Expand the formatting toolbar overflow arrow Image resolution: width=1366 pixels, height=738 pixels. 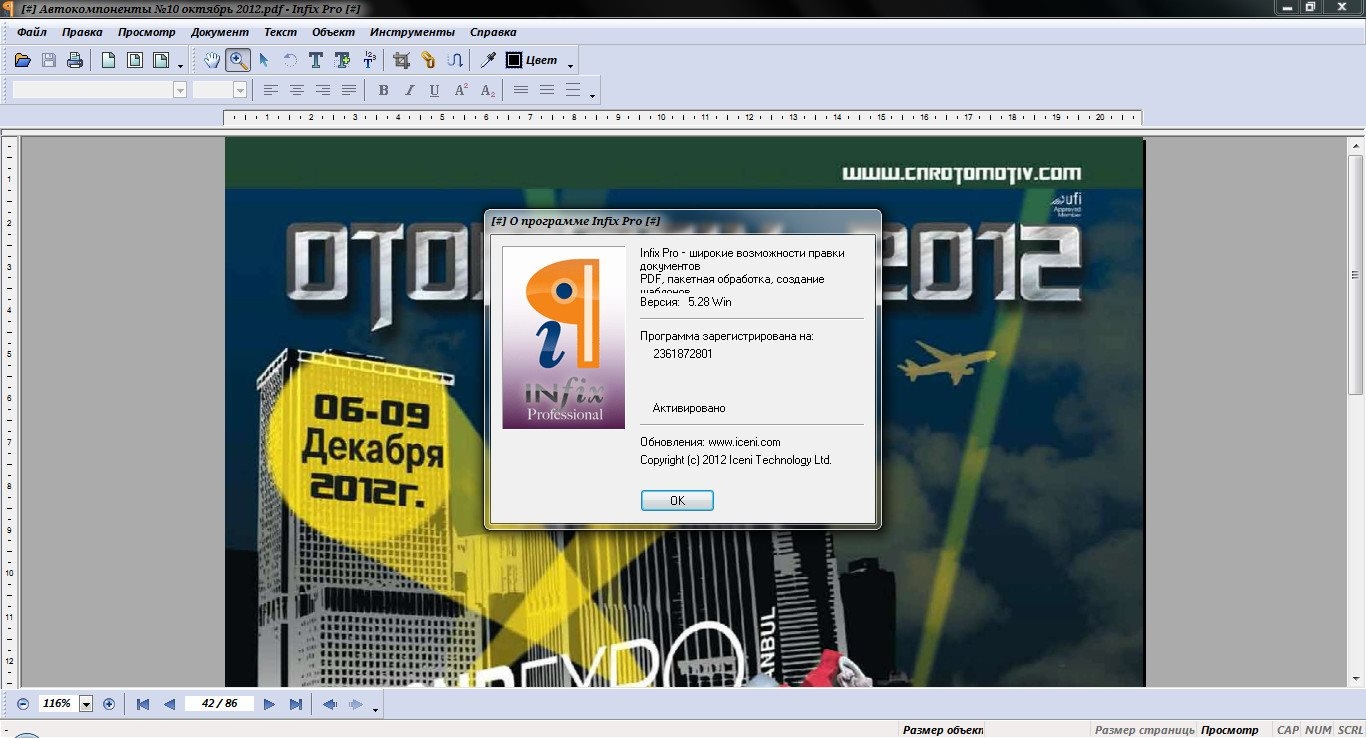pyautogui.click(x=593, y=96)
